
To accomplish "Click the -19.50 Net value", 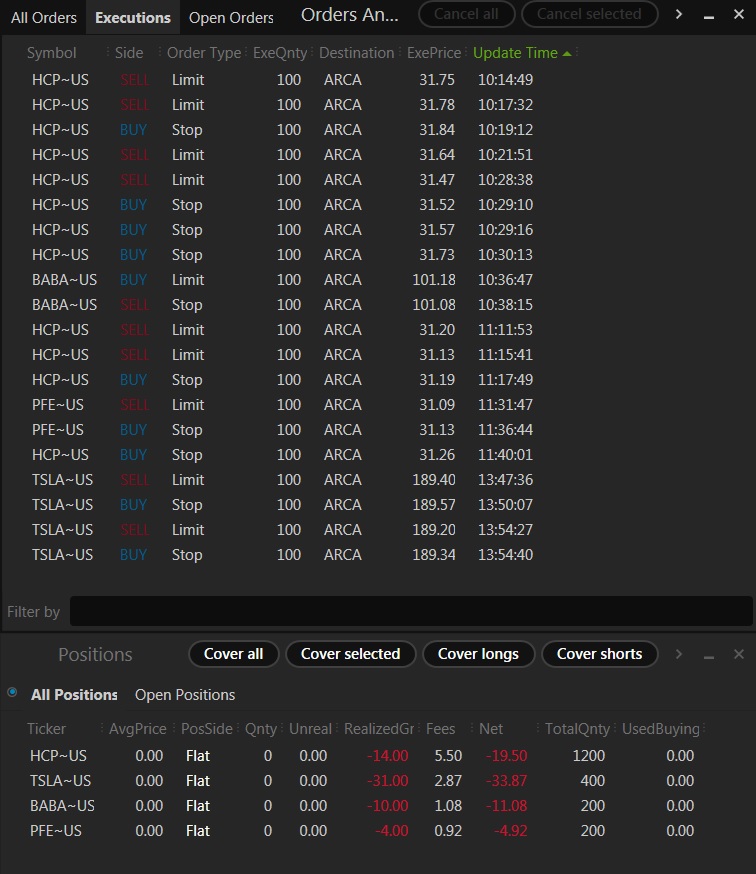I will pyautogui.click(x=506, y=756).
